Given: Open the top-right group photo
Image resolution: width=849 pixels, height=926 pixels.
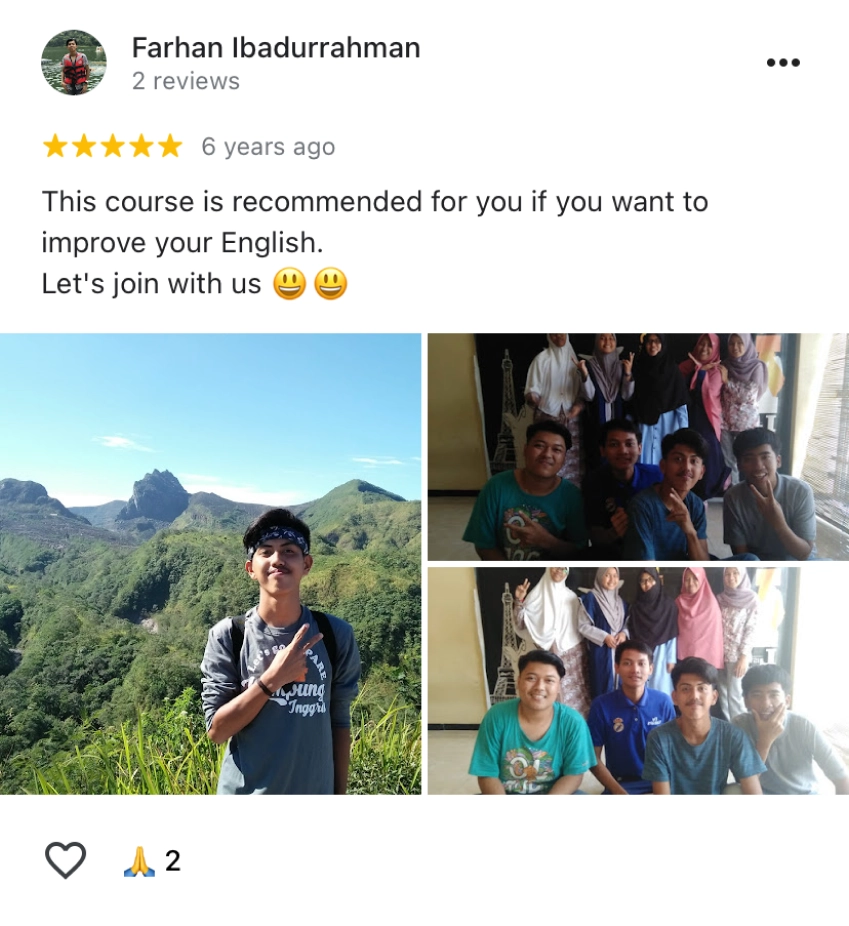Looking at the screenshot, I should [x=638, y=447].
